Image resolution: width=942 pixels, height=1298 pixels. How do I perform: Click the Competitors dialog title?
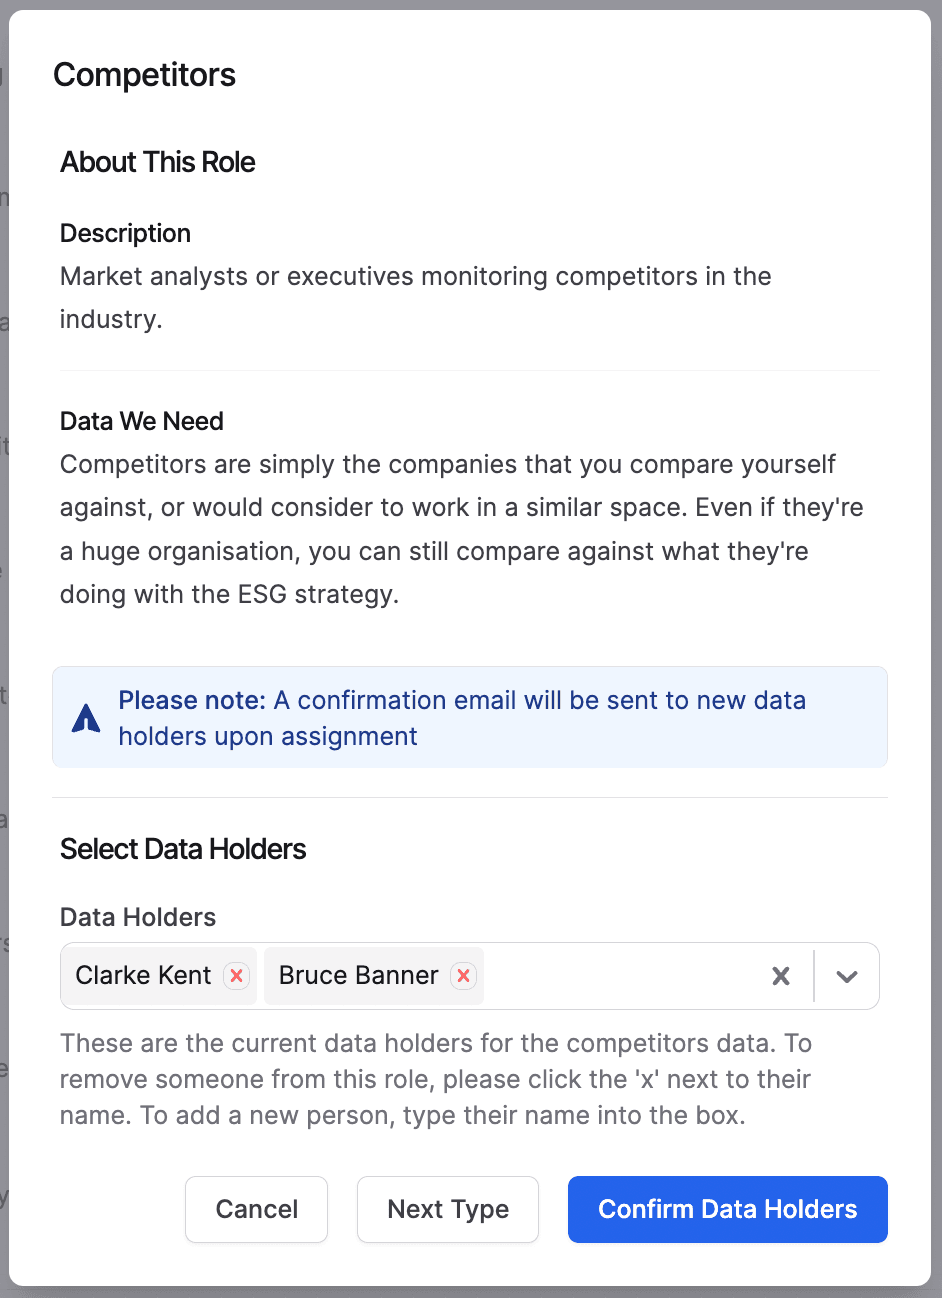pyautogui.click(x=144, y=75)
